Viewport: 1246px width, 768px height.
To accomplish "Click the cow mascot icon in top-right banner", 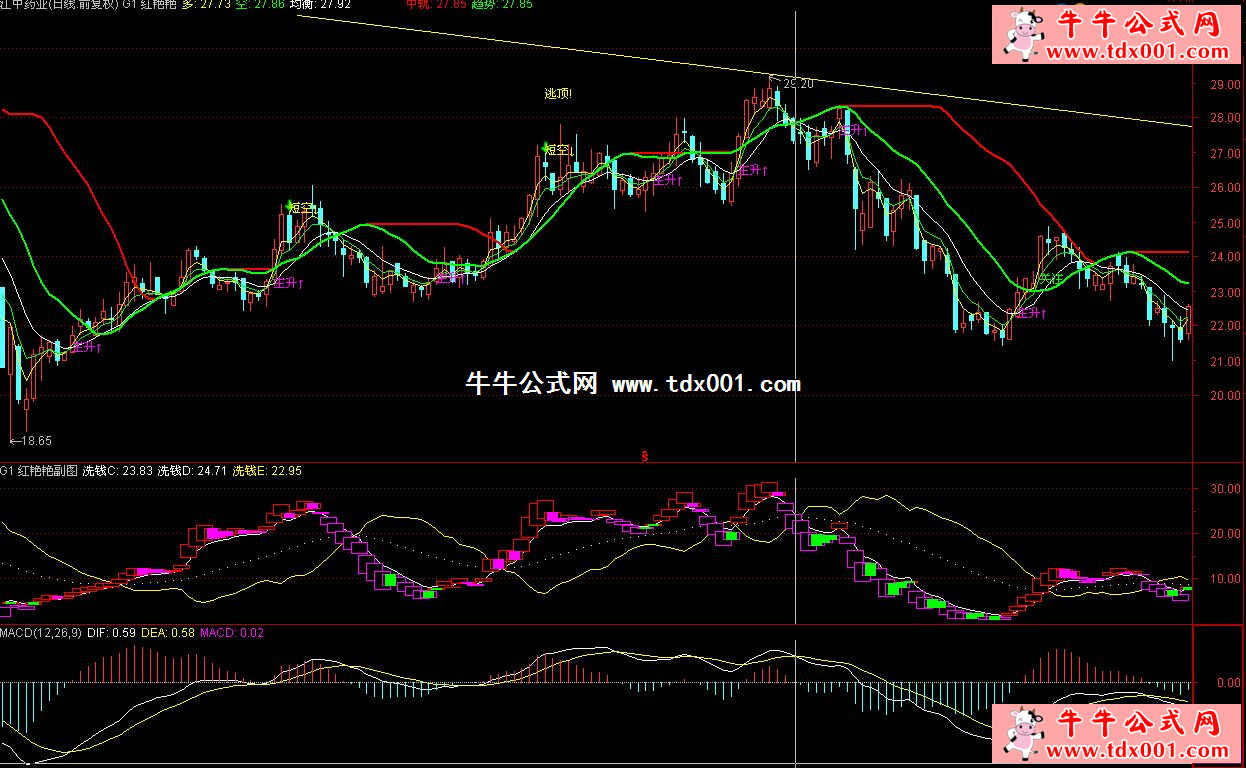I will pyautogui.click(x=1022, y=32).
